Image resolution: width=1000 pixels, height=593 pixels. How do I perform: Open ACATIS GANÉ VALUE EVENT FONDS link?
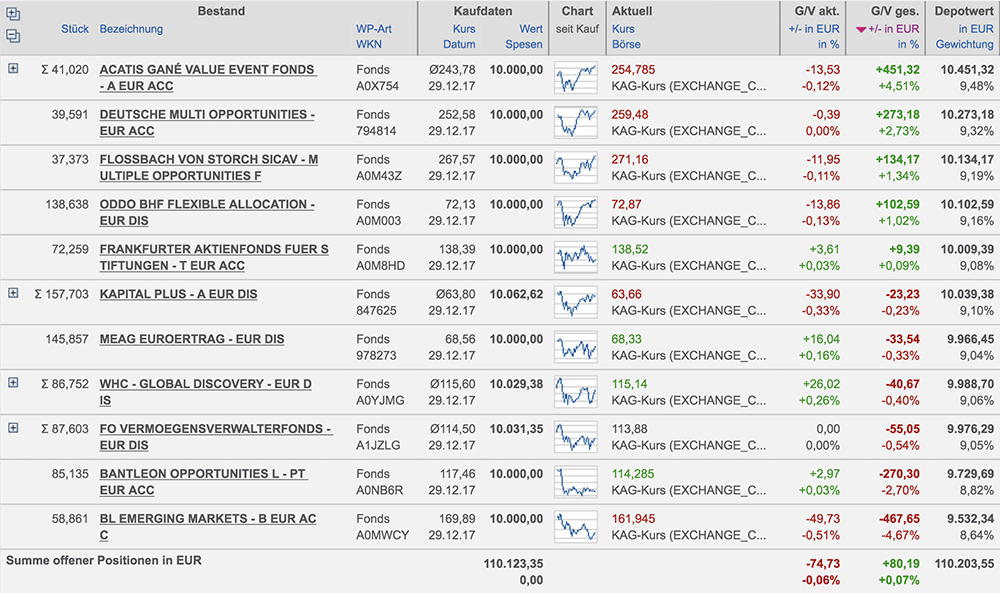[207, 77]
